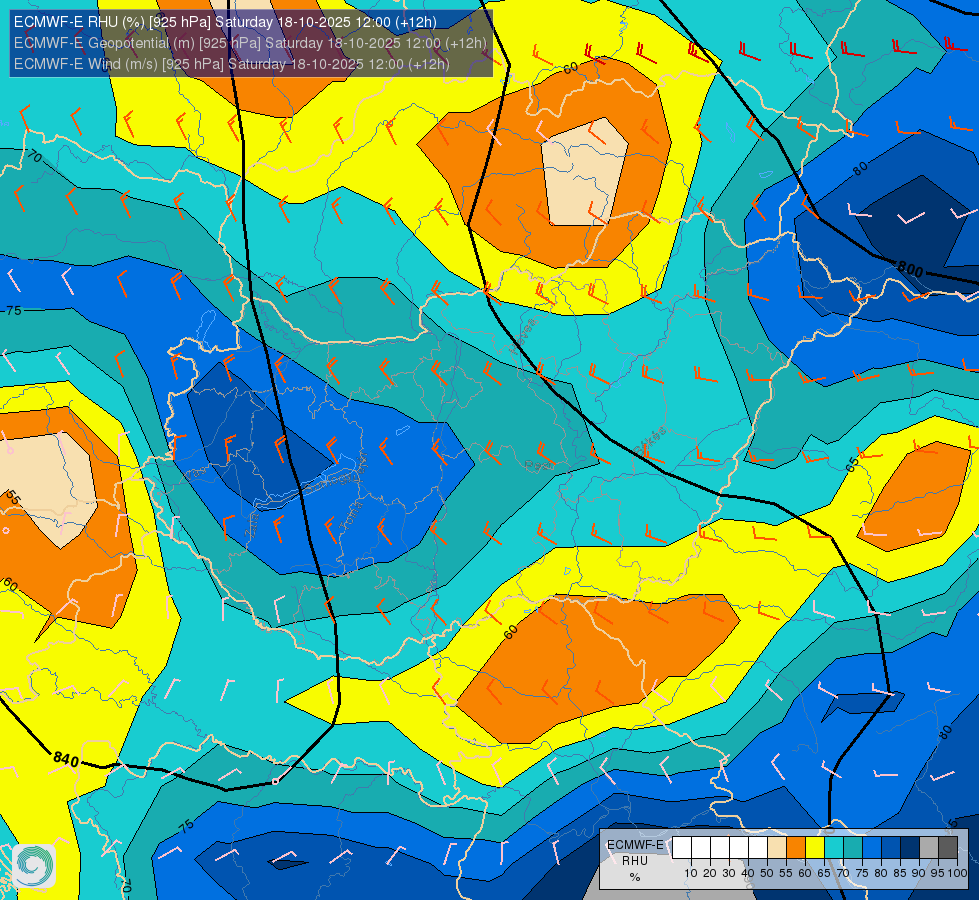Click the cyan 65-70 legend swatch
This screenshot has height=900, width=979.
point(834,848)
